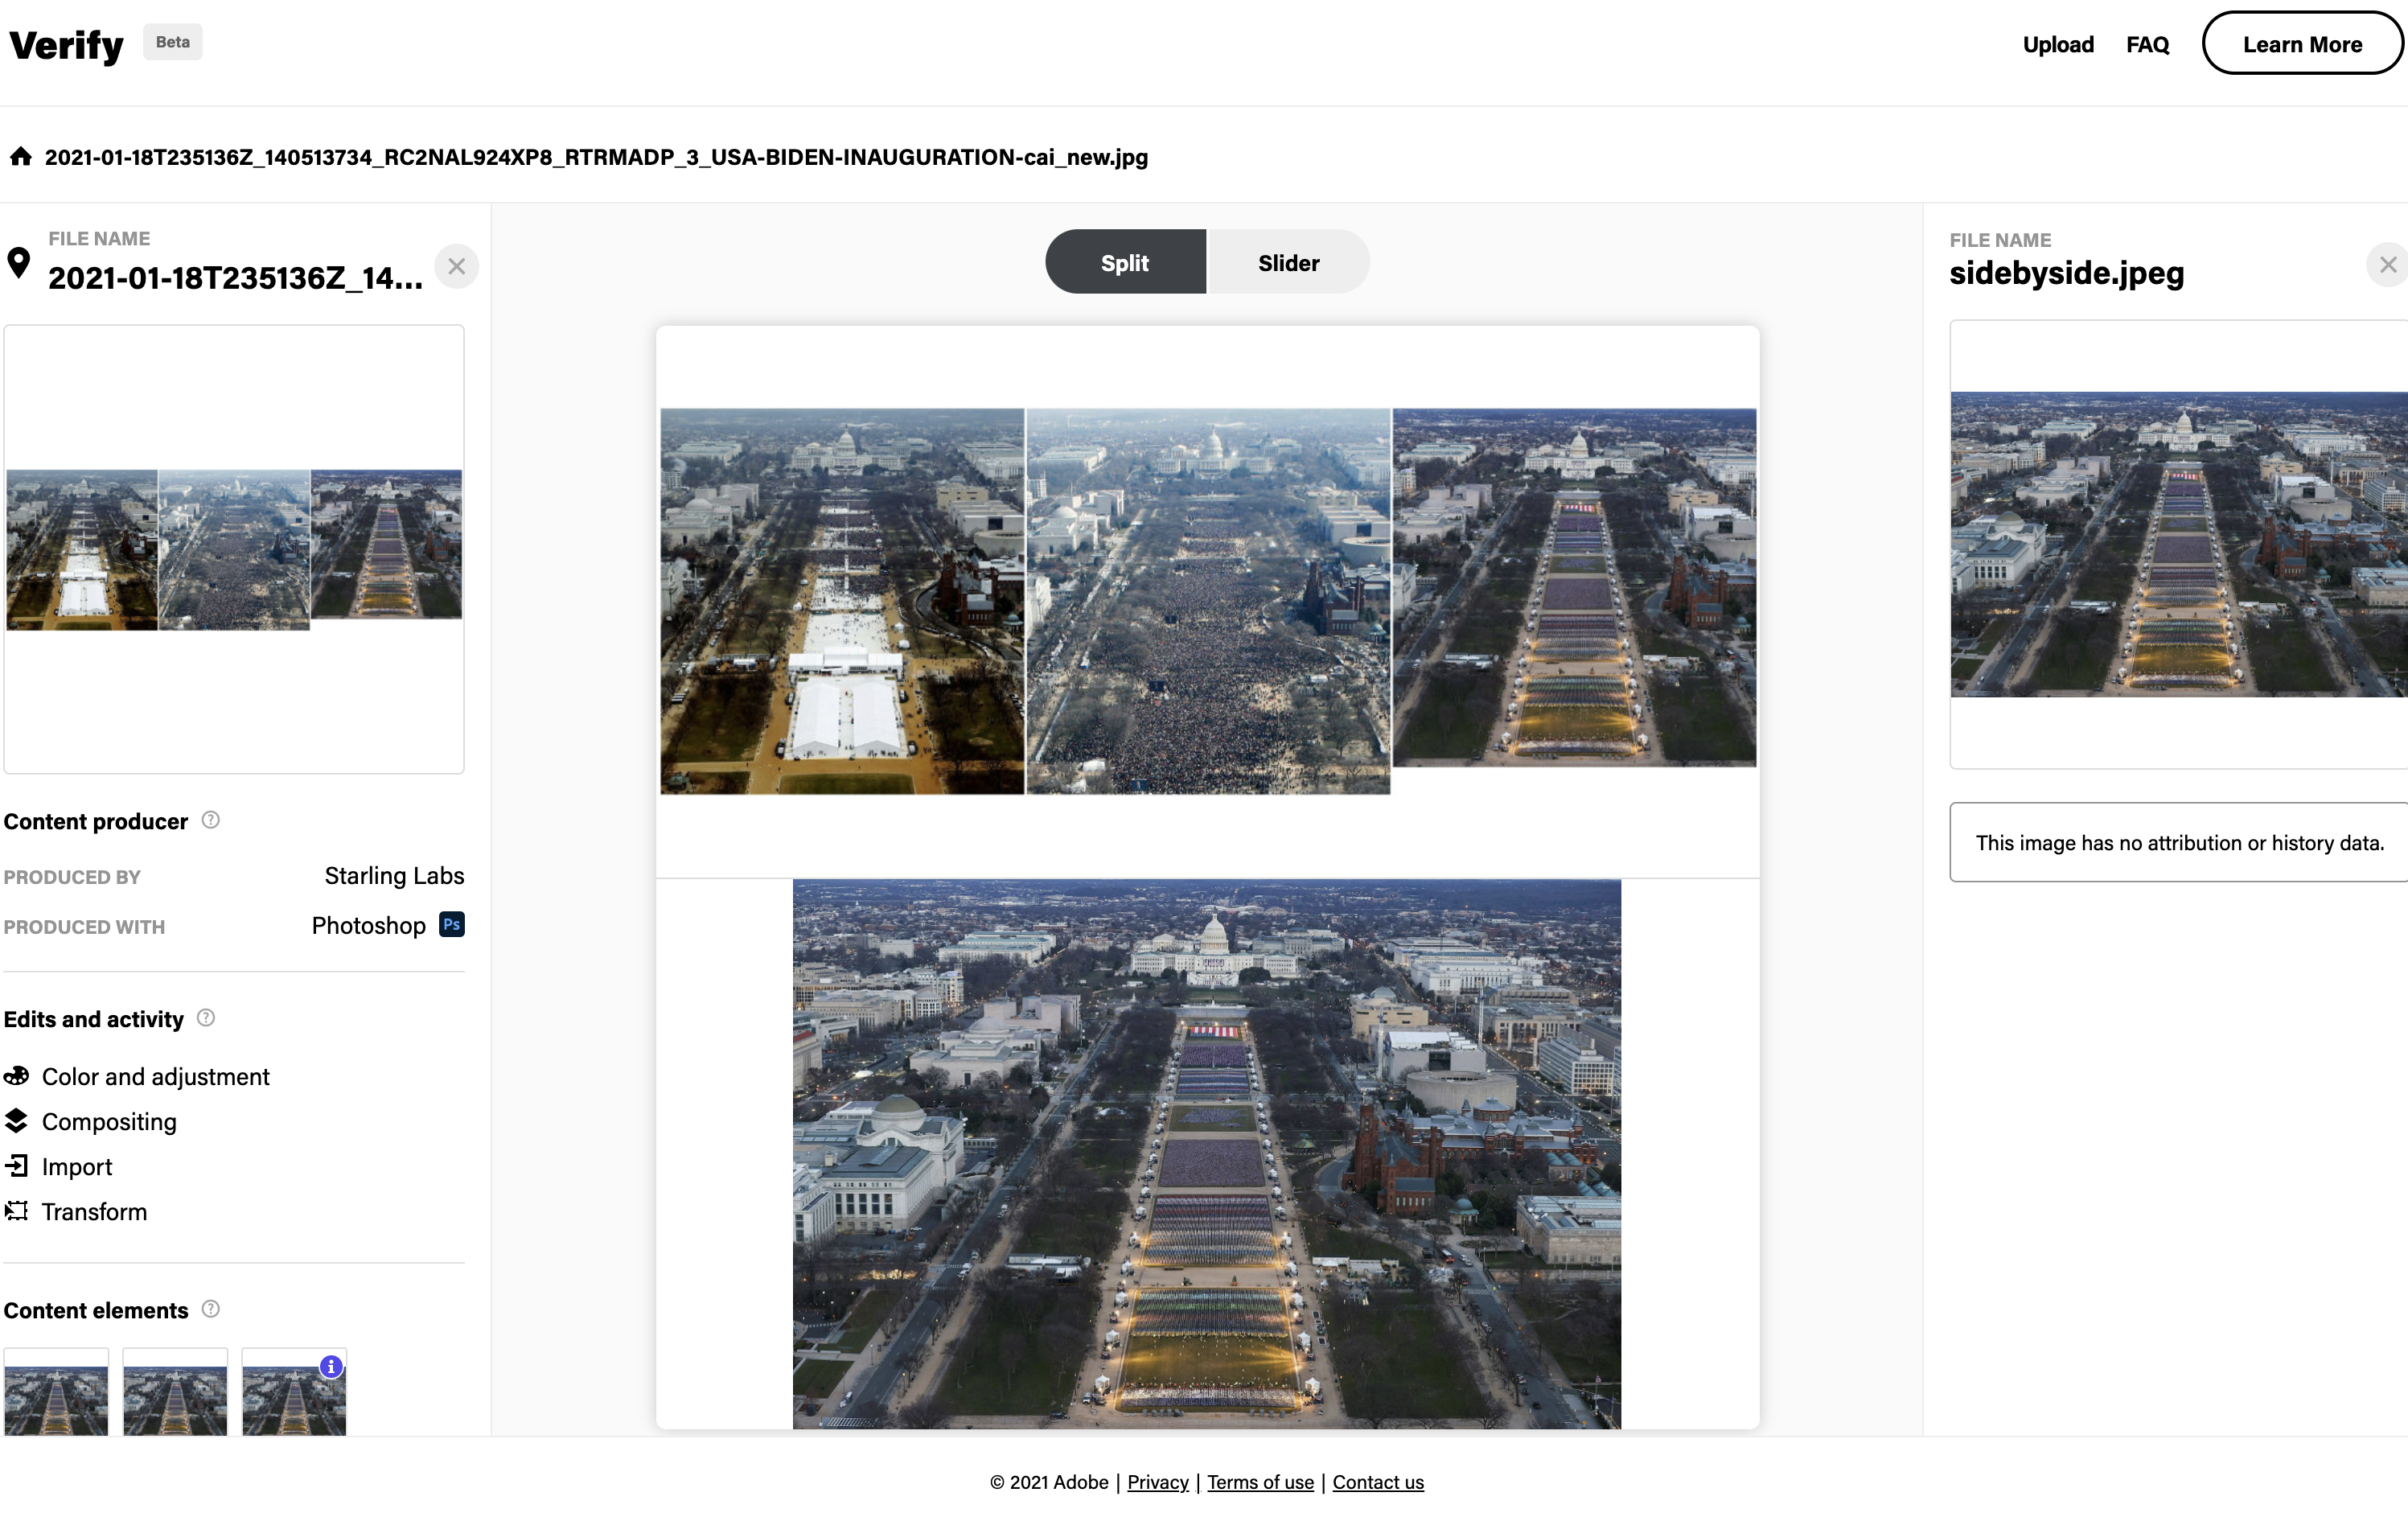The width and height of the screenshot is (2408, 1517).
Task: Open Content elements help icon
Action: click(x=211, y=1309)
